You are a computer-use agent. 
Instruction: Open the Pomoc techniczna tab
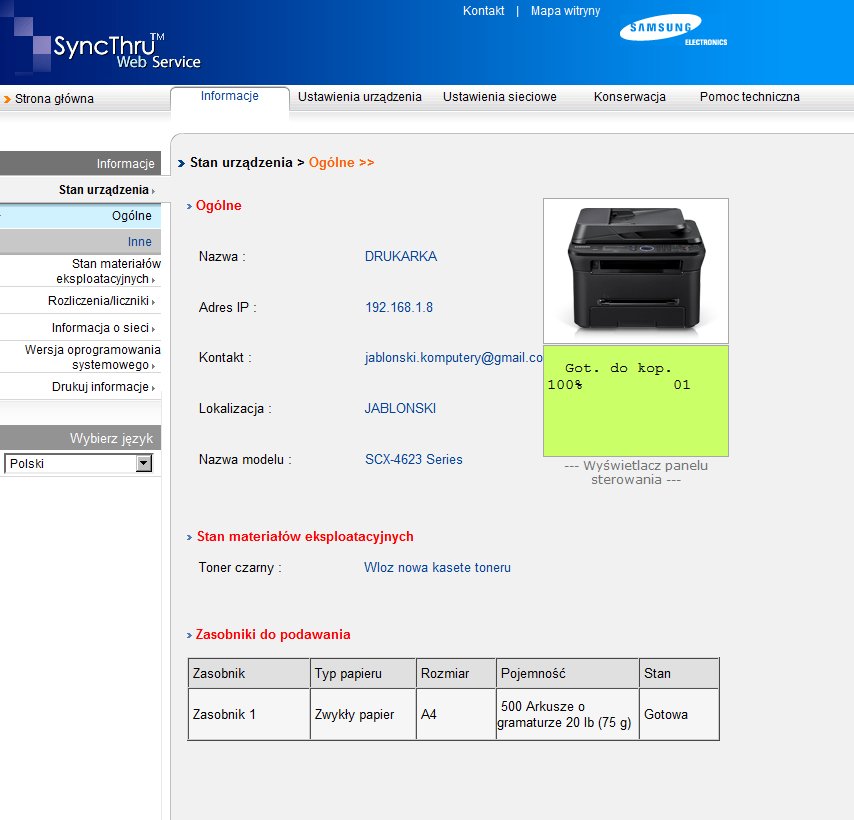click(x=749, y=97)
